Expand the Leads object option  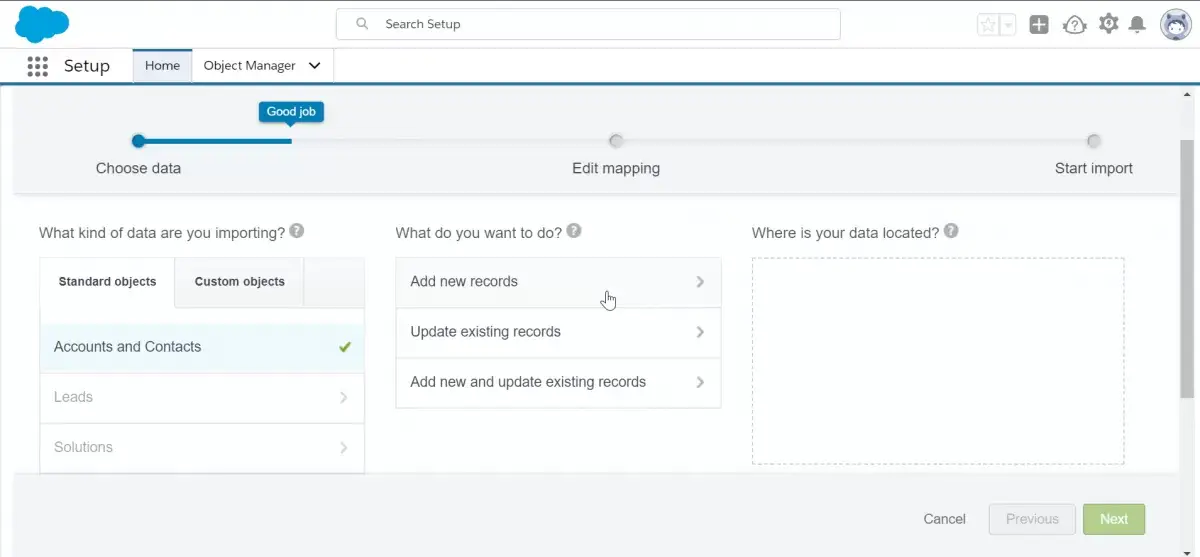point(202,397)
